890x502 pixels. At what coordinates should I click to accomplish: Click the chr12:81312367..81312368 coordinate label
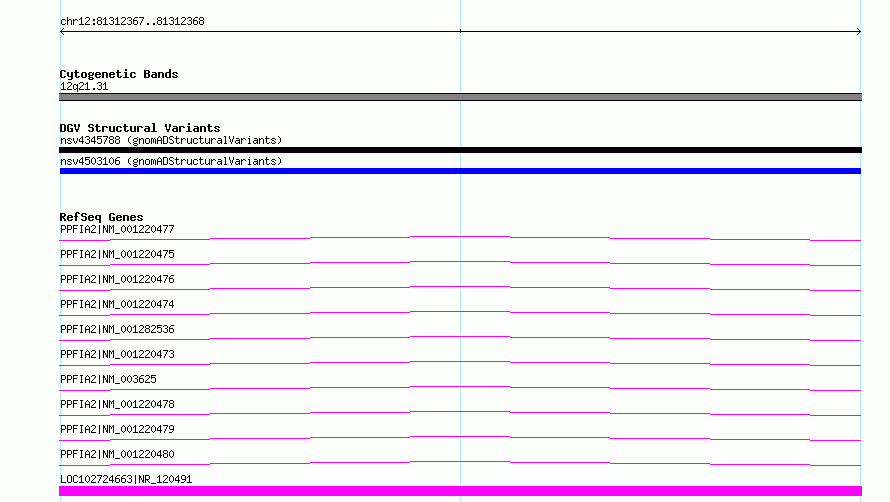(132, 22)
